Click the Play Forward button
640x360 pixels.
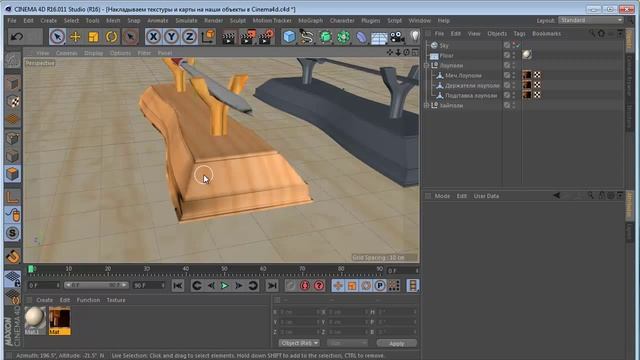click(x=224, y=286)
